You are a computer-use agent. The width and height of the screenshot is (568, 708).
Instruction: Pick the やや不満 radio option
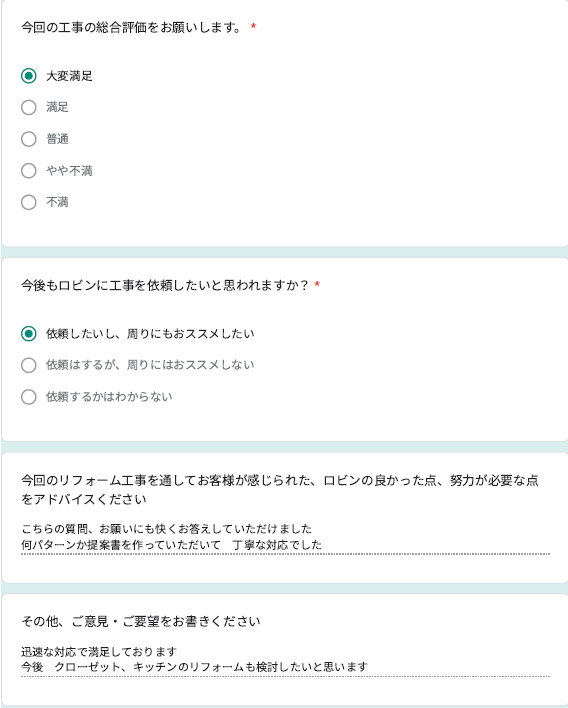[28, 171]
